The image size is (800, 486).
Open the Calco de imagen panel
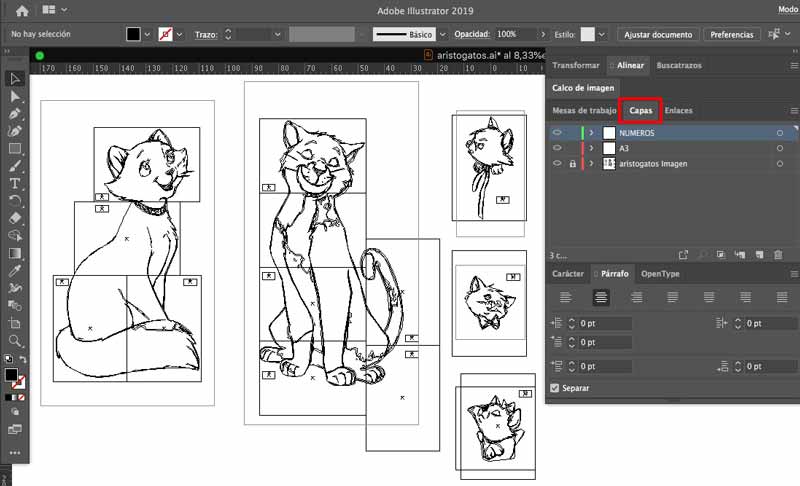point(583,88)
